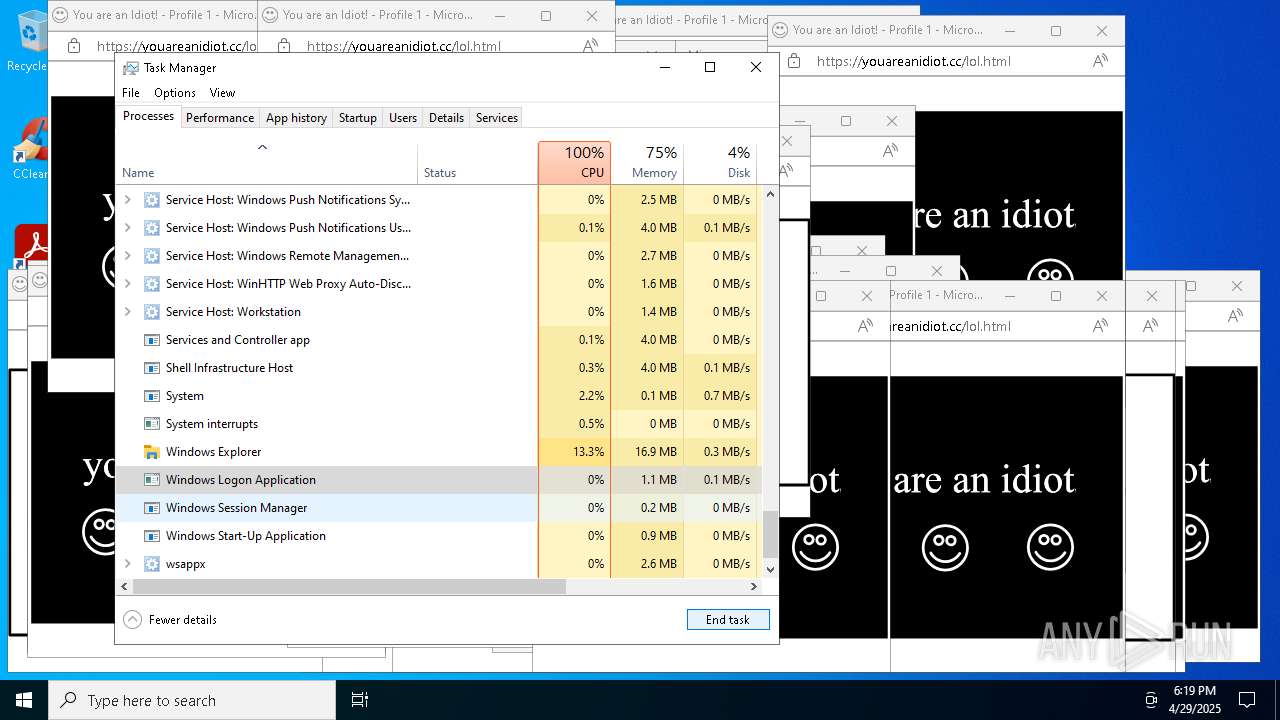Sort processes by Memory column
This screenshot has height=720, width=1280.
coord(647,163)
